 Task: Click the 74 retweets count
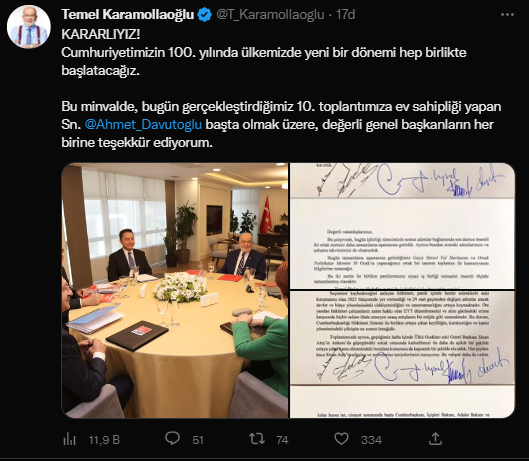(282, 440)
